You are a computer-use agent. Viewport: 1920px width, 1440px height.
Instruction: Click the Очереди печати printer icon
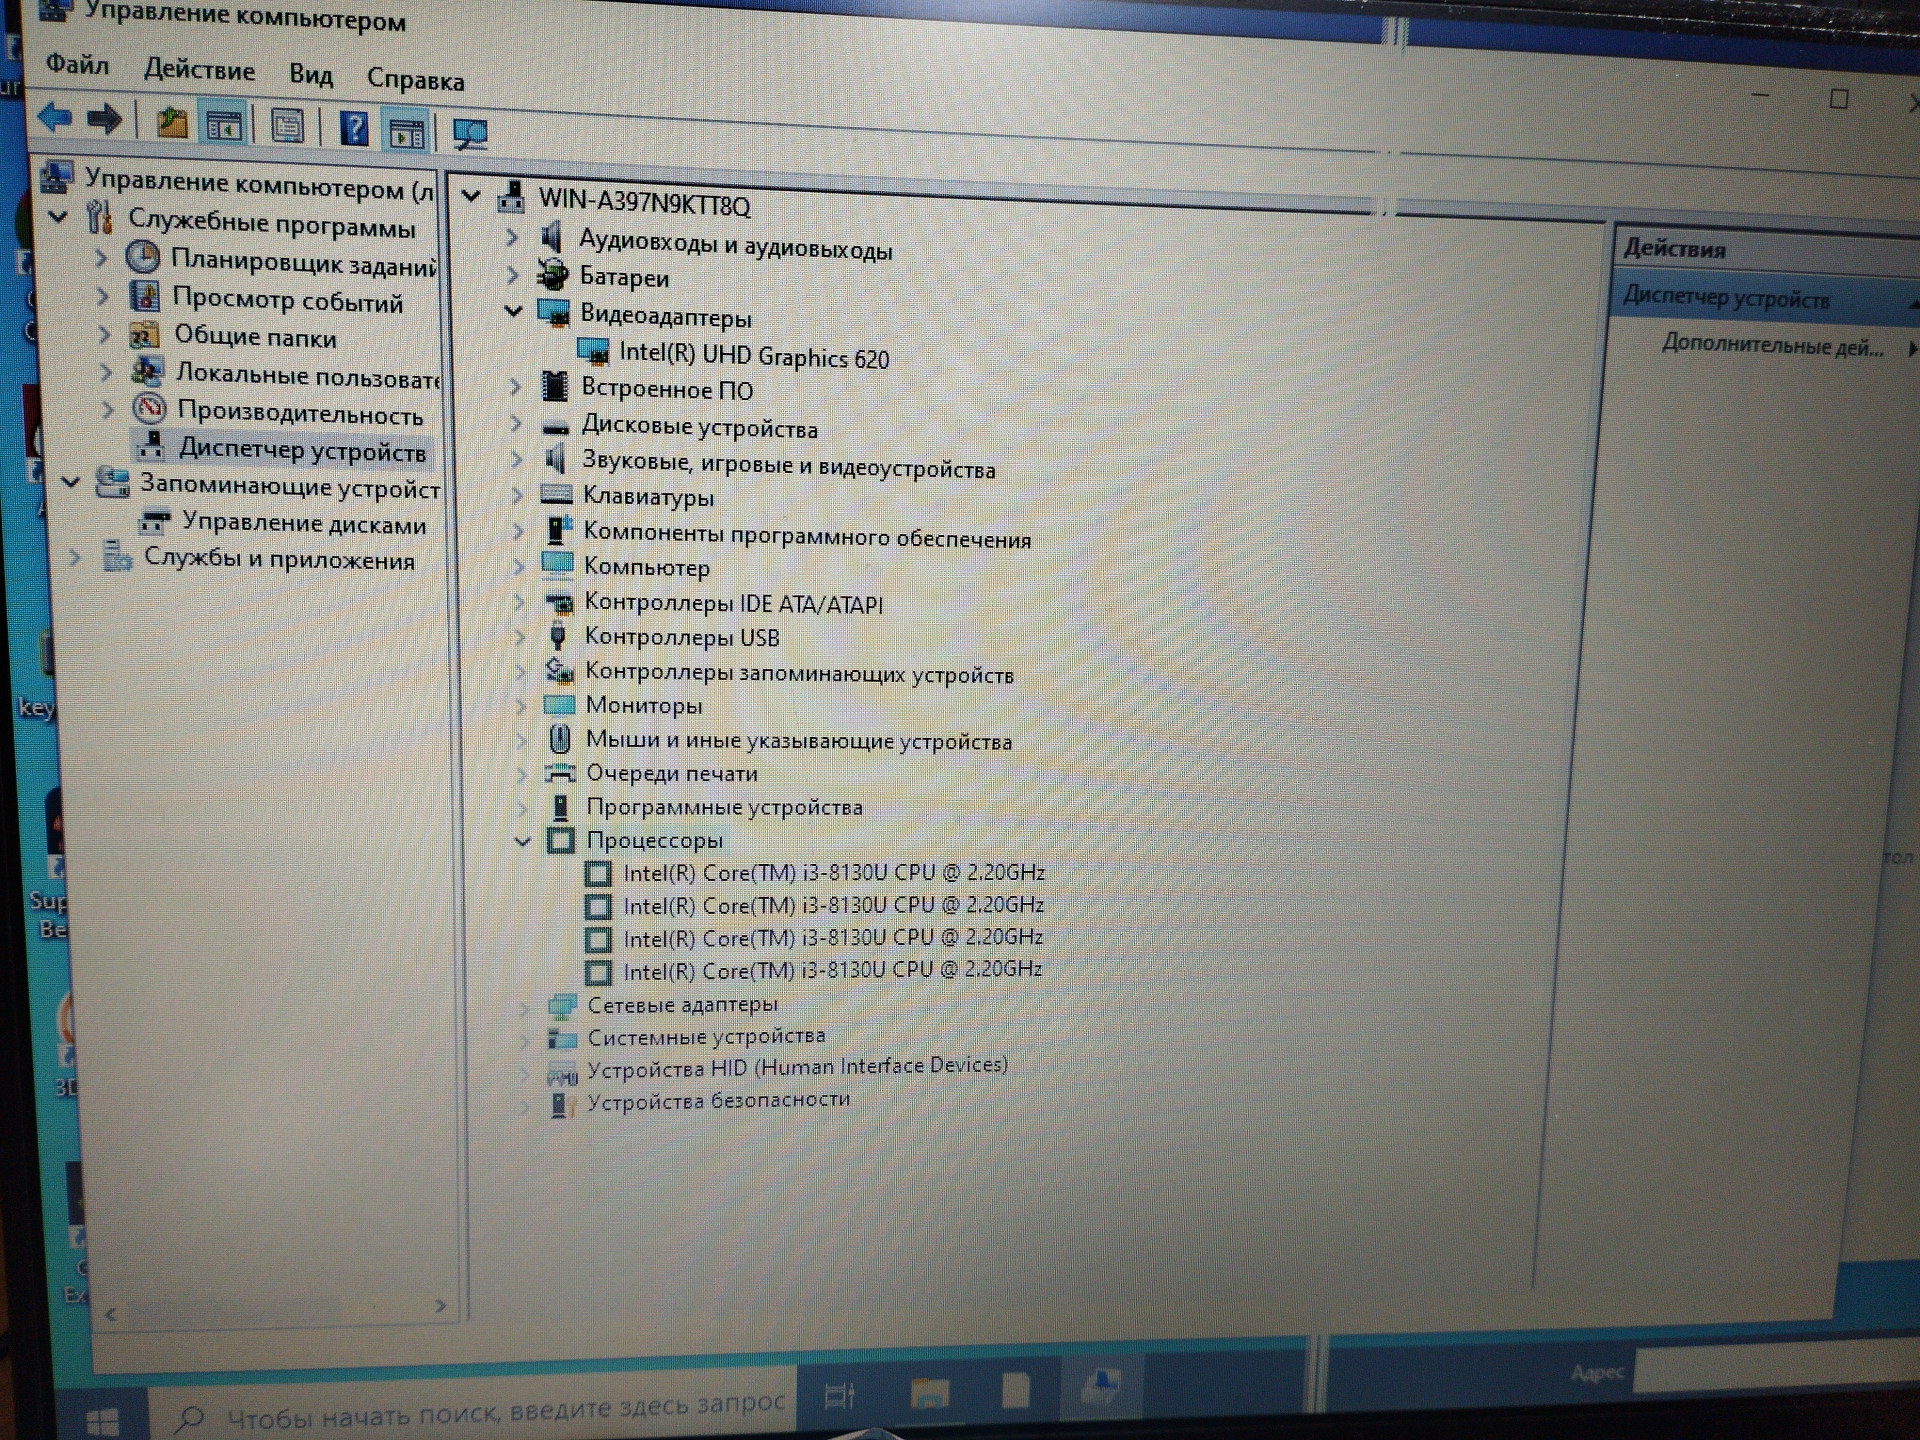click(561, 773)
